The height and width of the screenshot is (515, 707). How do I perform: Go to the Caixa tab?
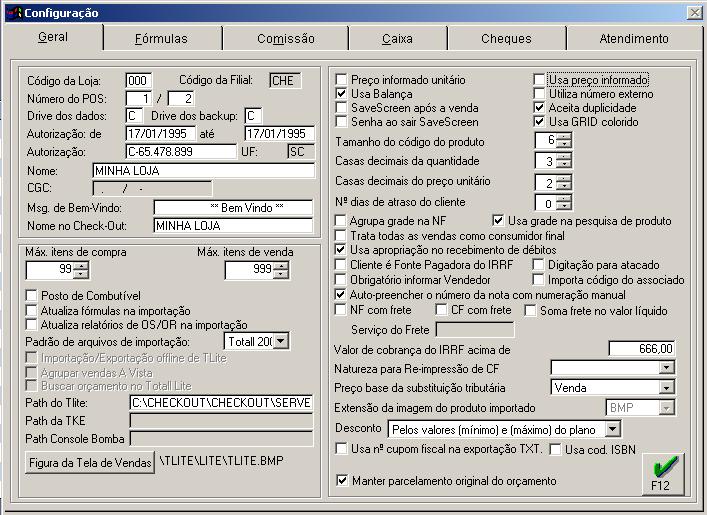coord(397,39)
